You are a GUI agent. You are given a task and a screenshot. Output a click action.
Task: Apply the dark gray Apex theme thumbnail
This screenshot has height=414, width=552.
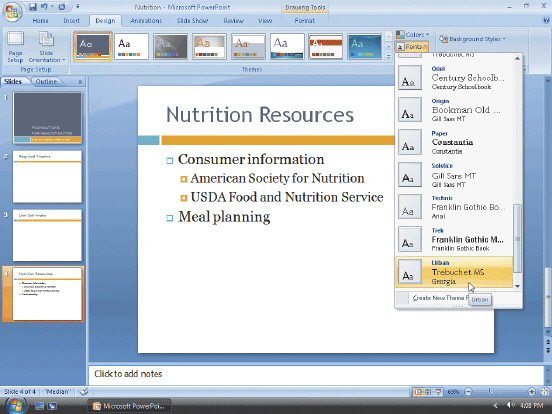pos(170,46)
